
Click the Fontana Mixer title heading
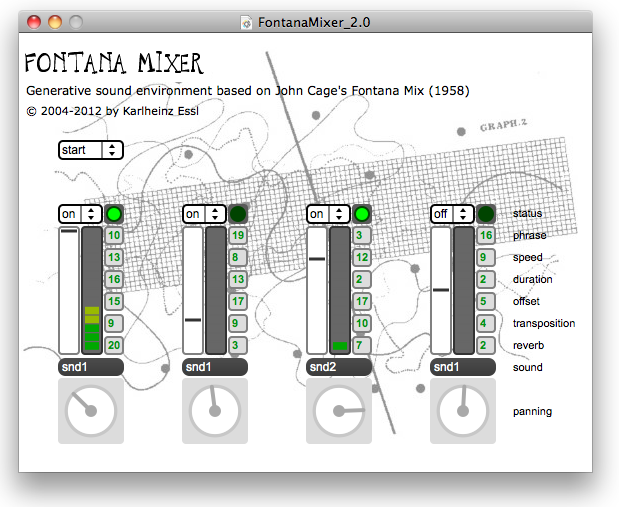pyautogui.click(x=114, y=63)
